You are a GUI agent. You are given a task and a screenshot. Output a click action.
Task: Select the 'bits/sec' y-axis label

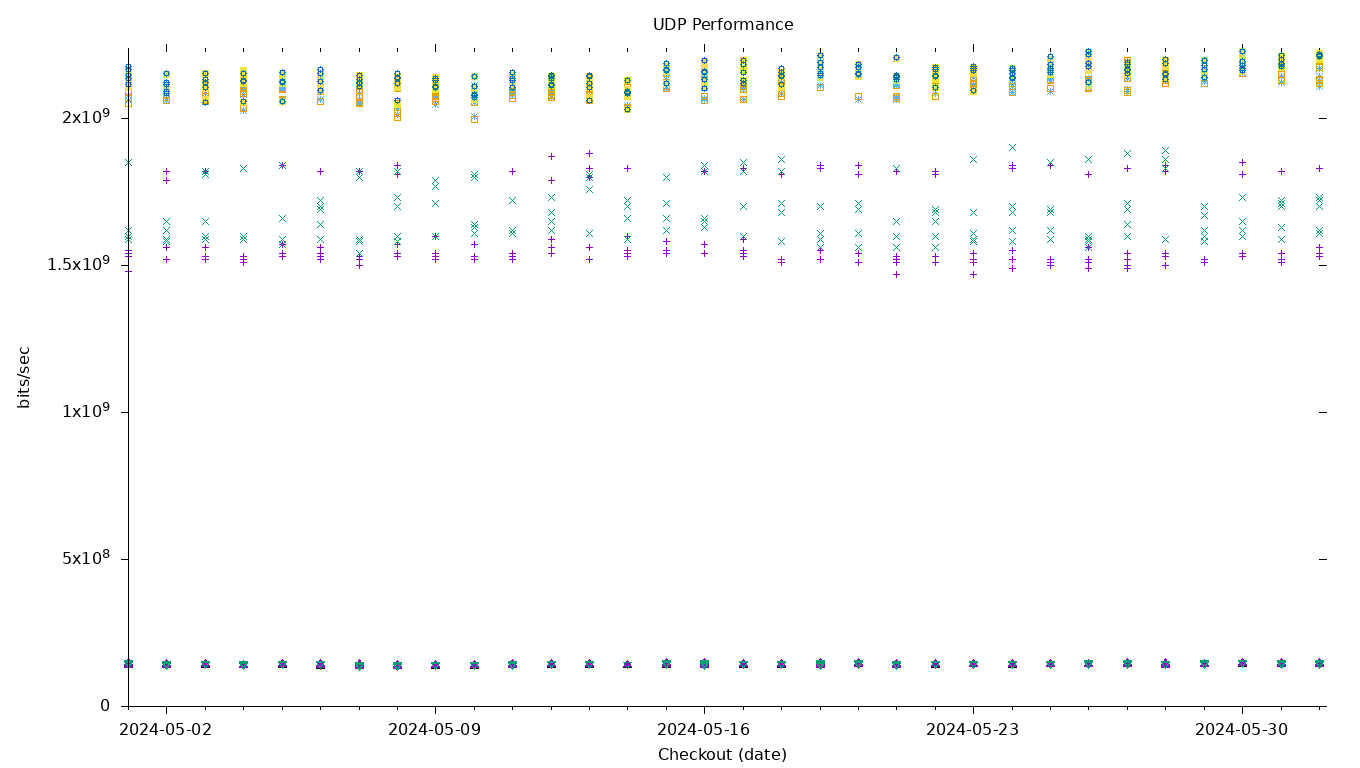[x=24, y=377]
